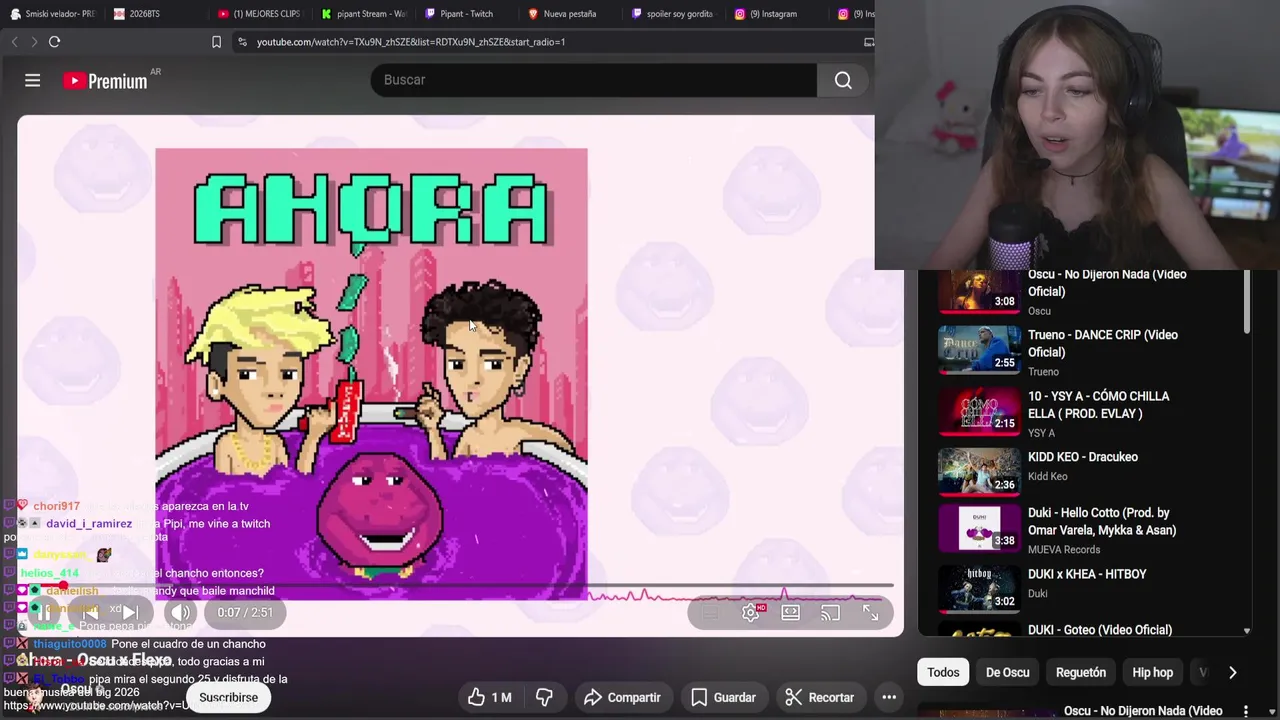This screenshot has width=1280, height=720.
Task: Cast video with Play on TV icon
Action: pyautogui.click(x=830, y=613)
